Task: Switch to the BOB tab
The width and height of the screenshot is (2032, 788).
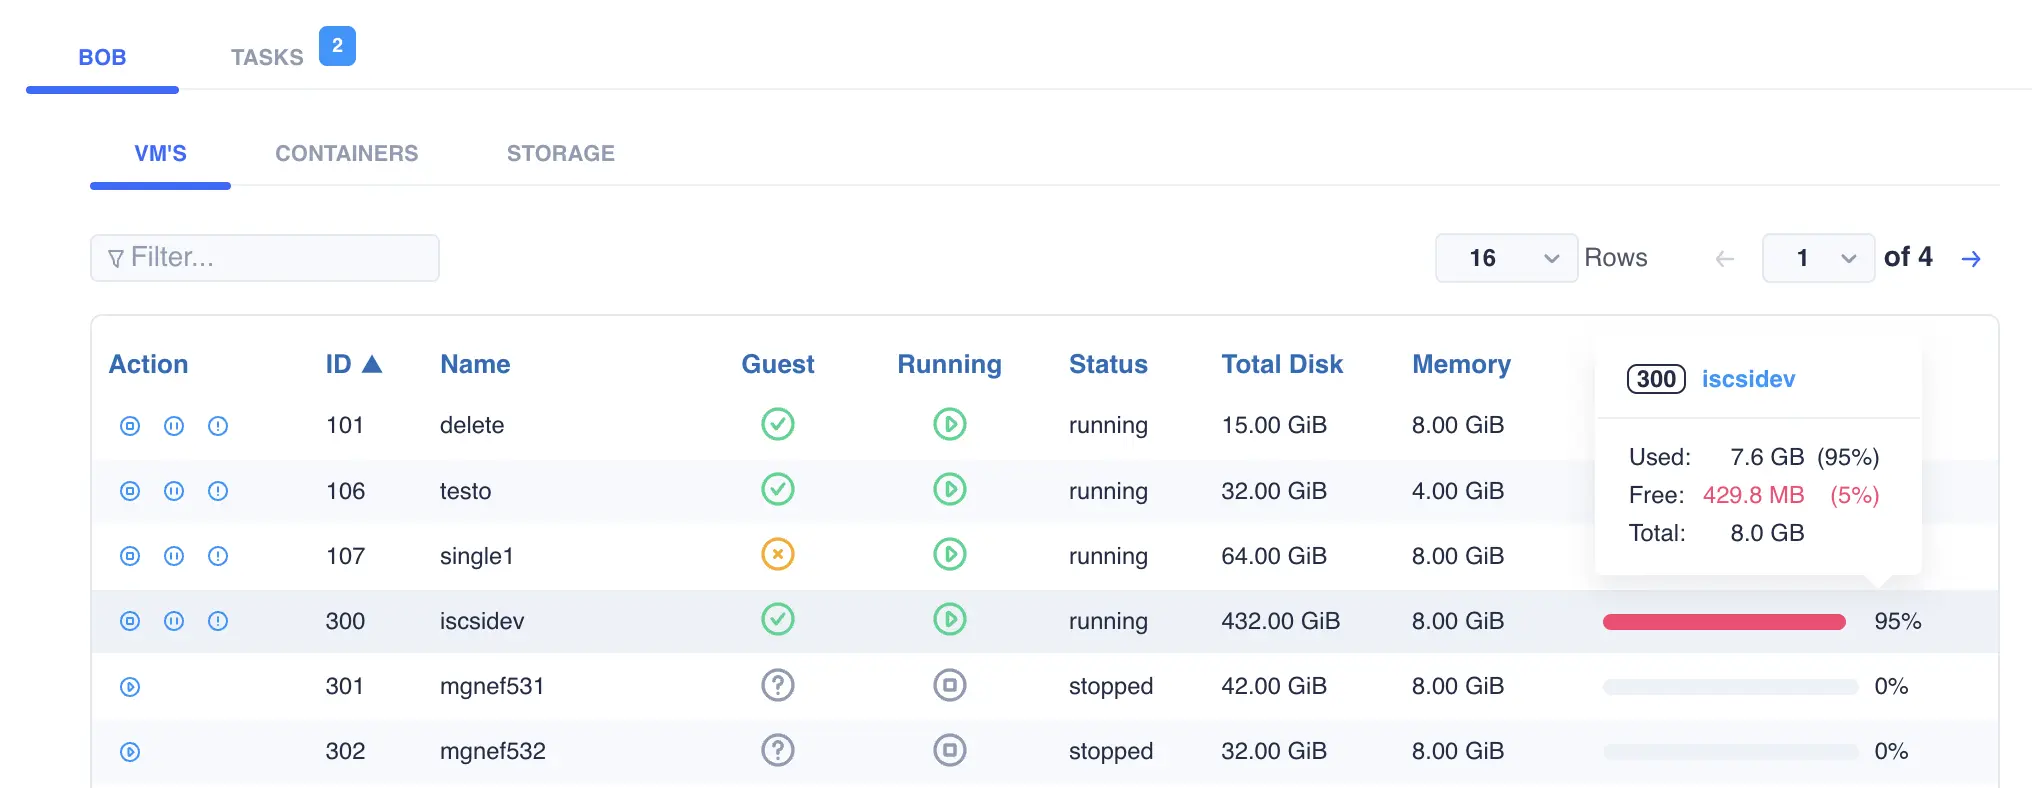Action: click(x=102, y=57)
